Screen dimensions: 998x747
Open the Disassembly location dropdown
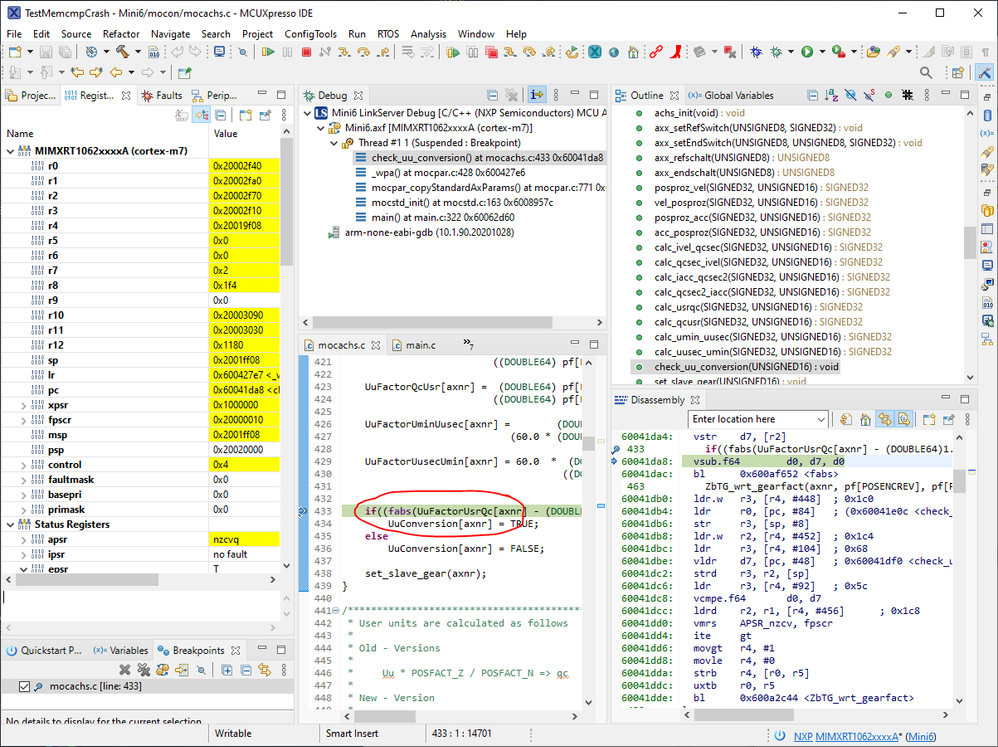pyautogui.click(x=821, y=419)
